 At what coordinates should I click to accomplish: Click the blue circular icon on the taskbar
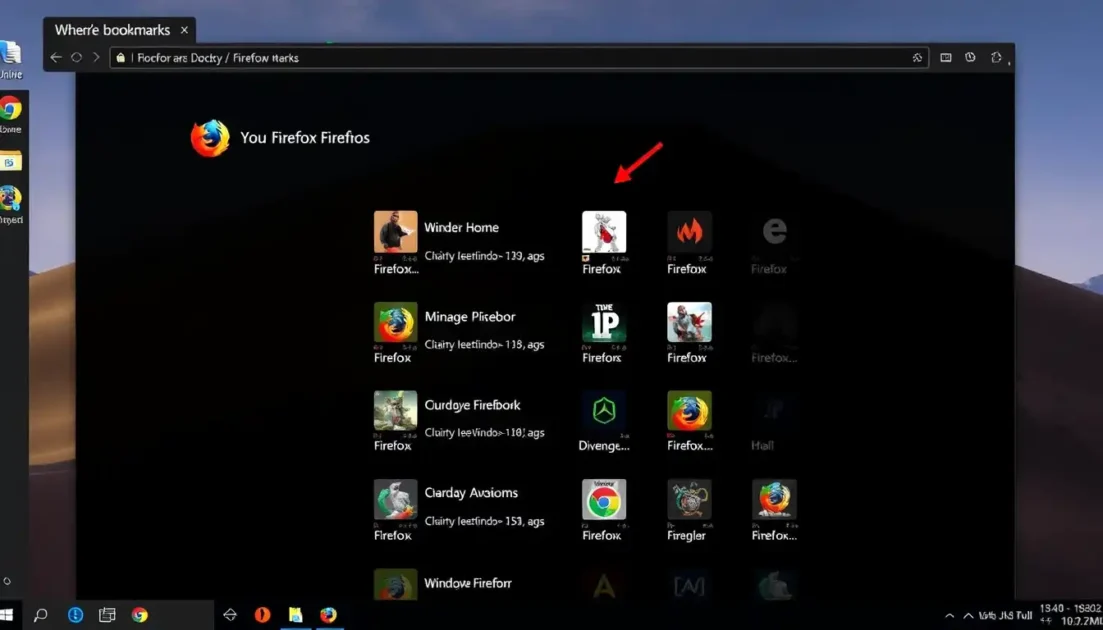click(x=75, y=615)
